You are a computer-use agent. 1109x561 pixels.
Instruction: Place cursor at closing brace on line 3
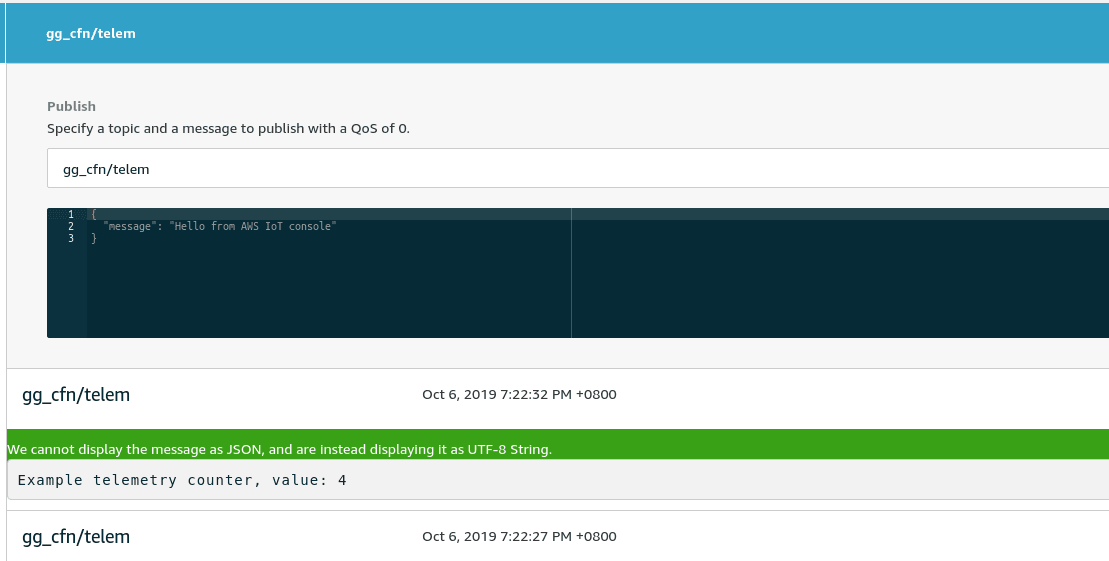pyautogui.click(x=93, y=239)
